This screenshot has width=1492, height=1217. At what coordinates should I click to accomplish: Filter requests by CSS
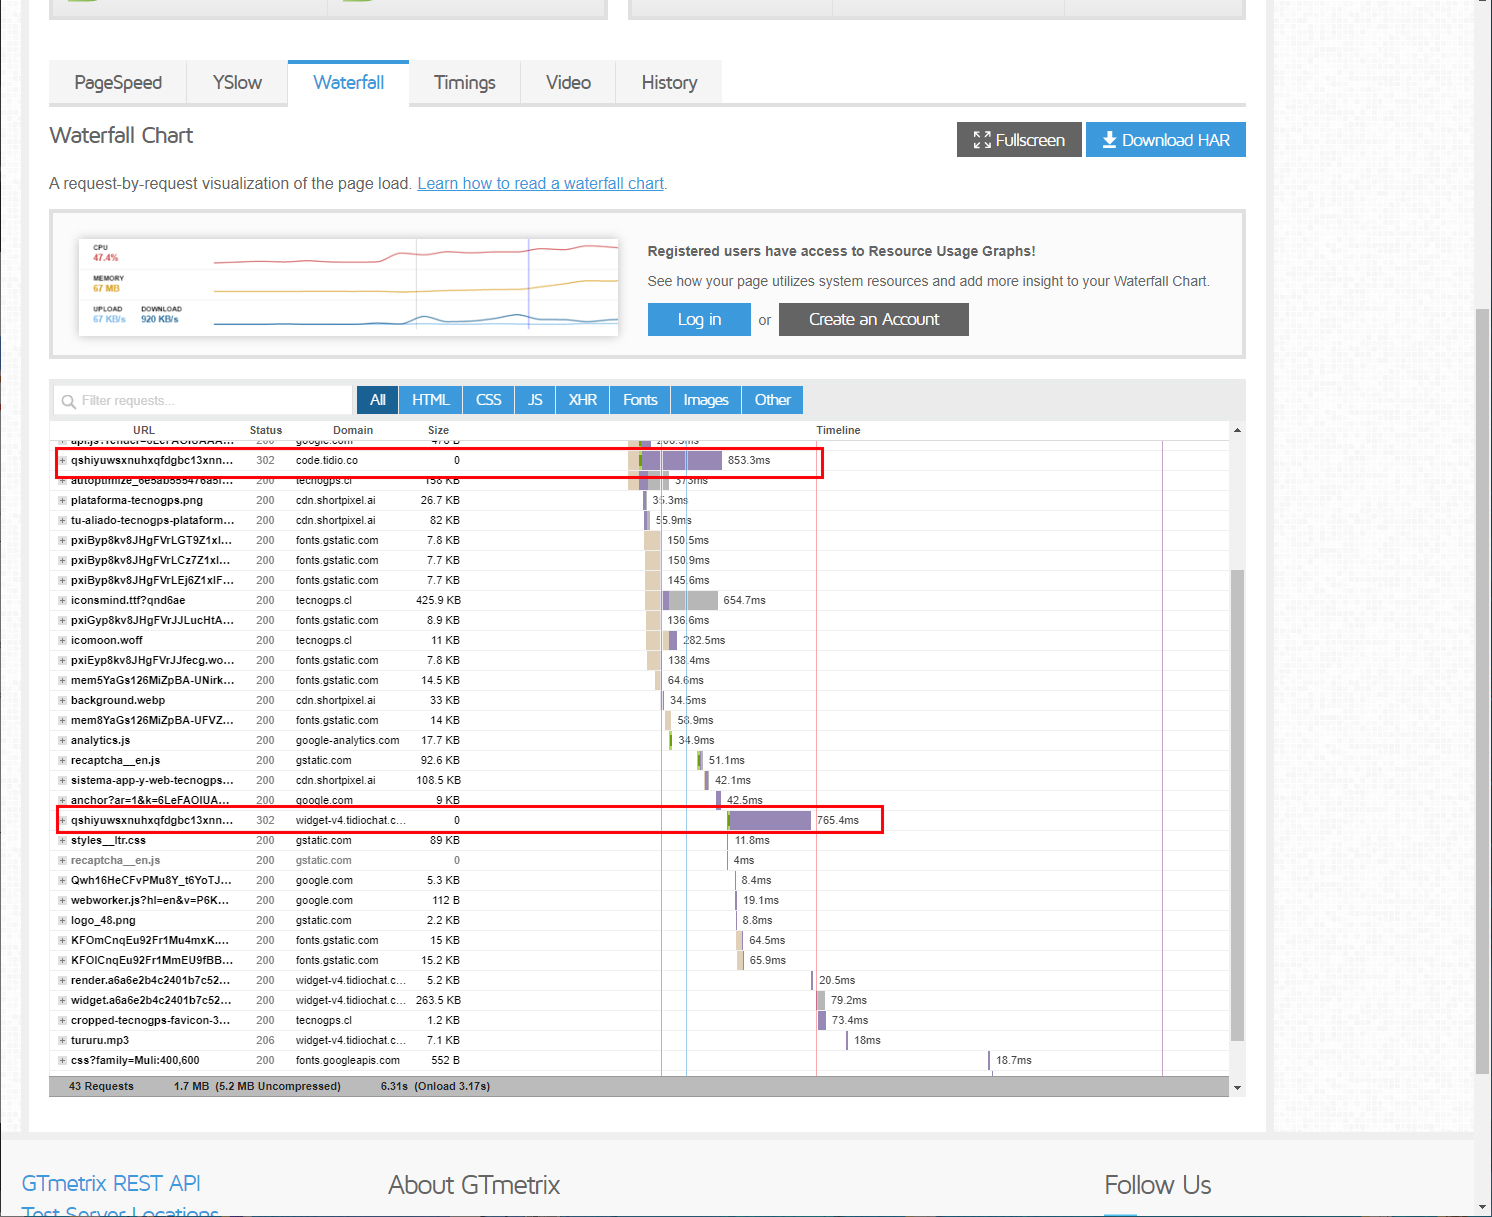tap(489, 400)
